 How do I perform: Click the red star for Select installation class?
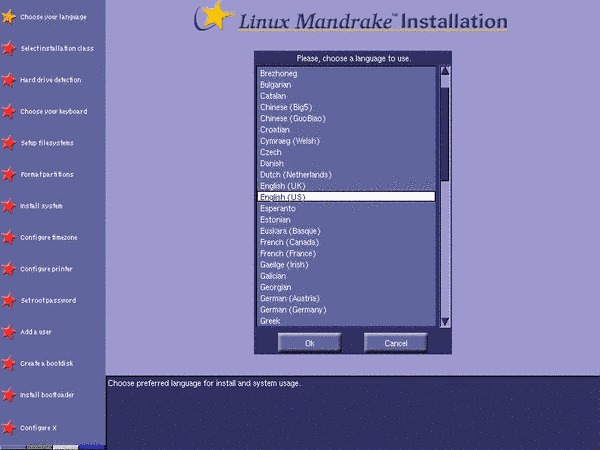[8, 48]
